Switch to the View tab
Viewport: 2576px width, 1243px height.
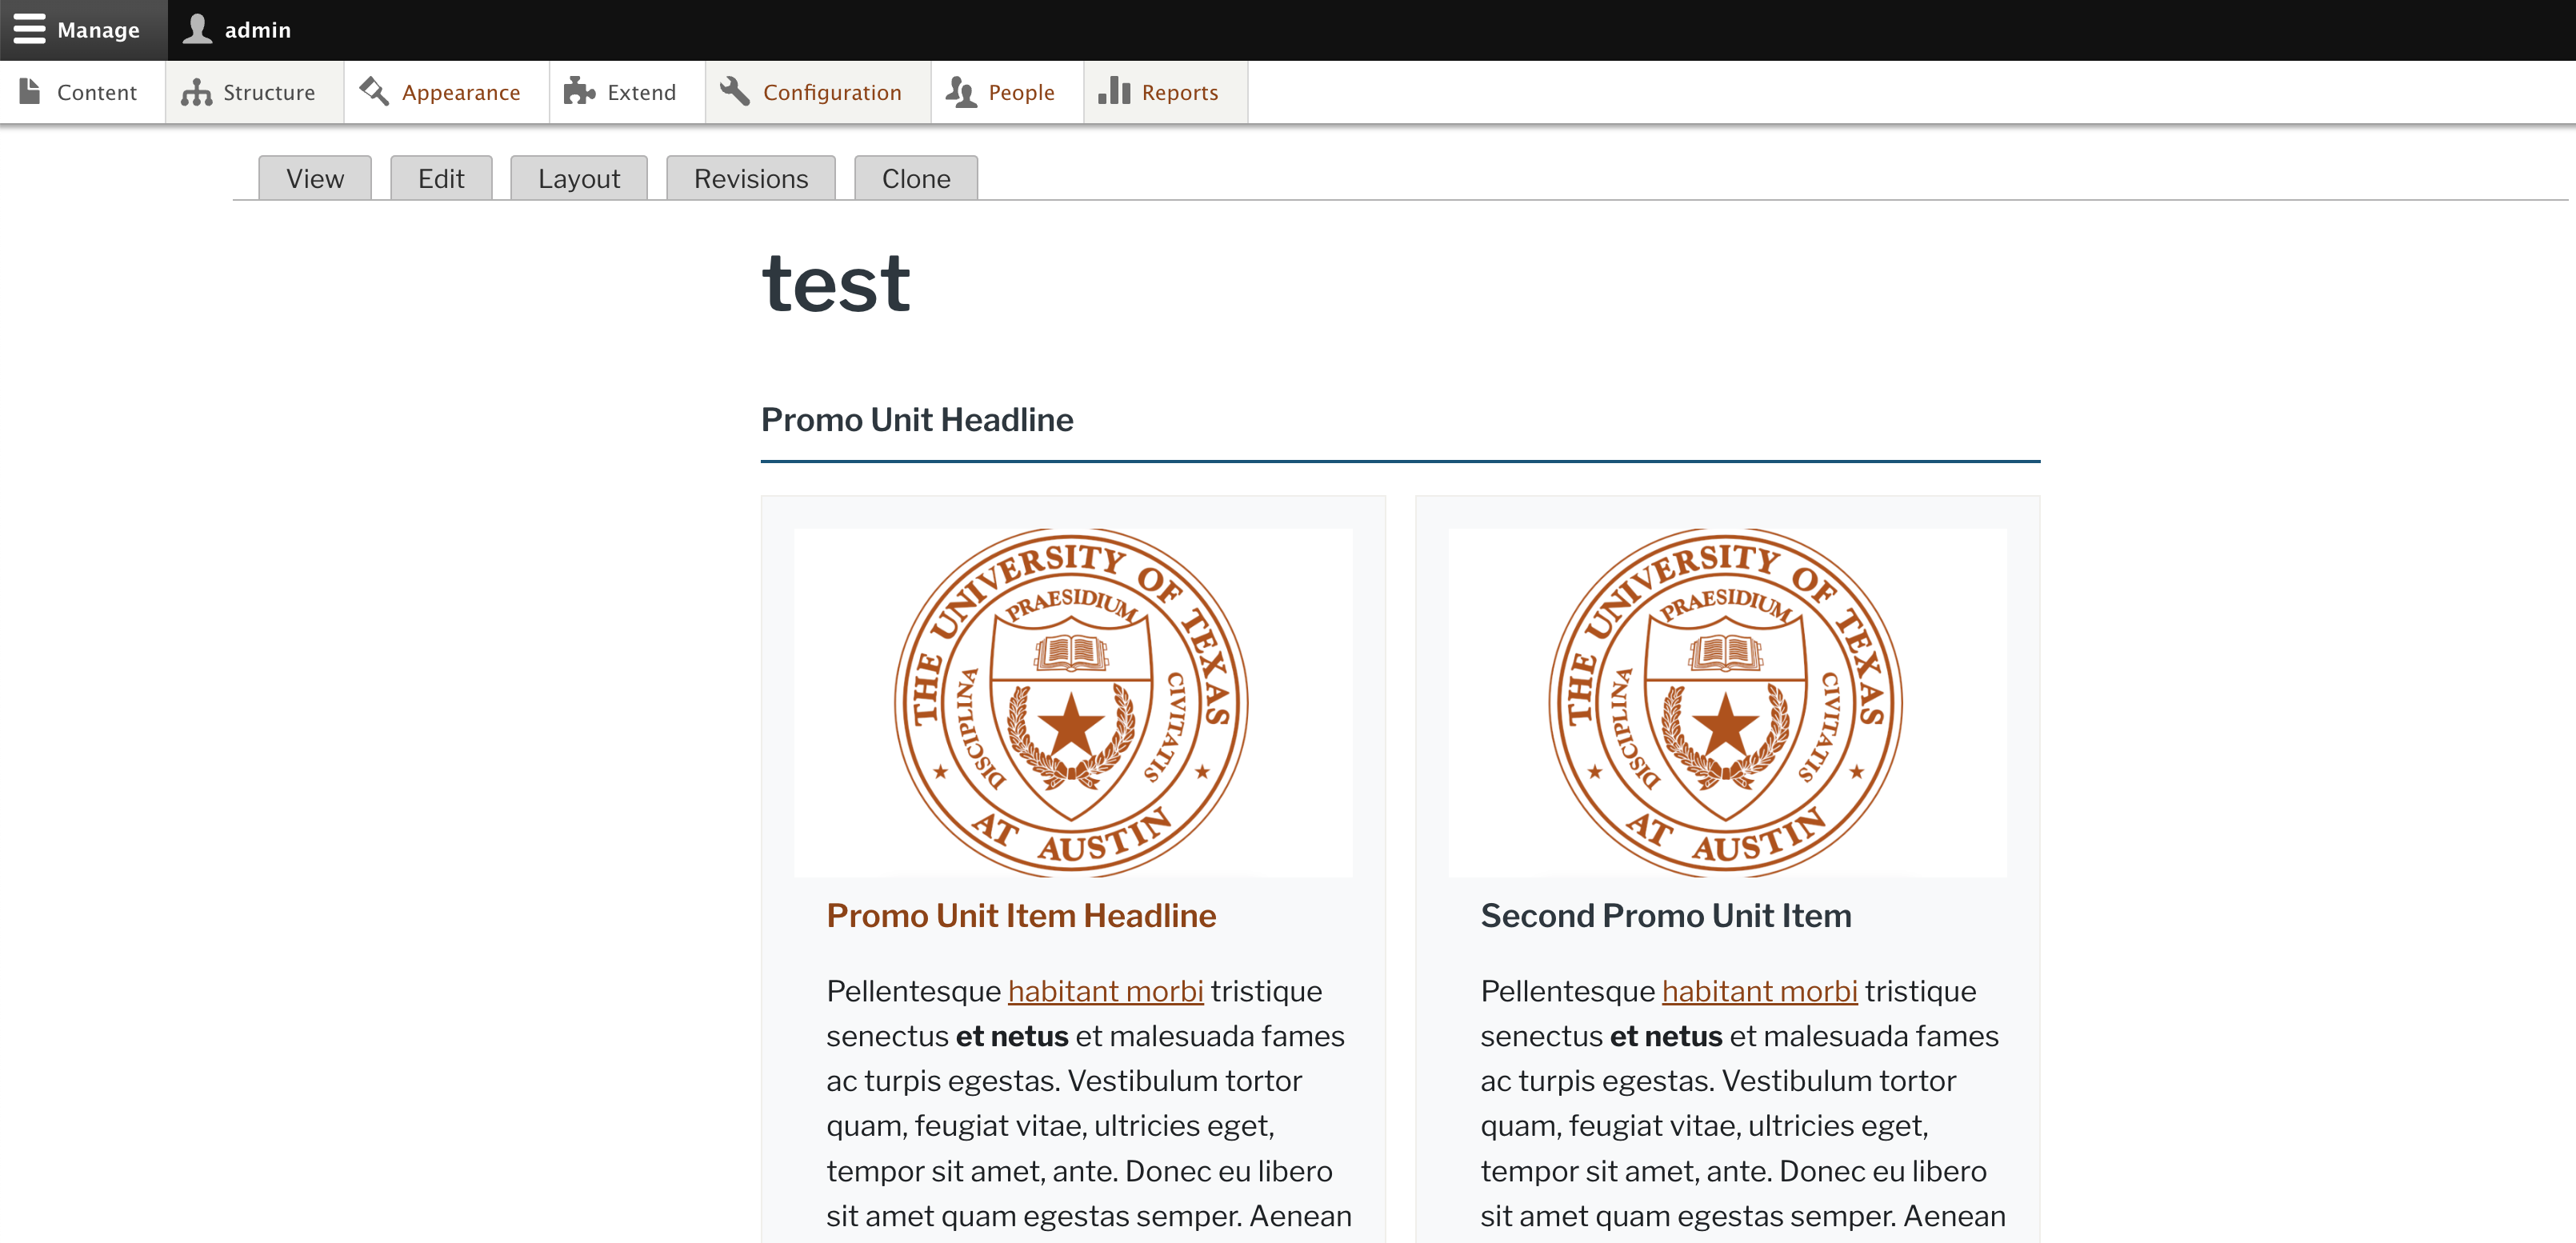pyautogui.click(x=314, y=178)
